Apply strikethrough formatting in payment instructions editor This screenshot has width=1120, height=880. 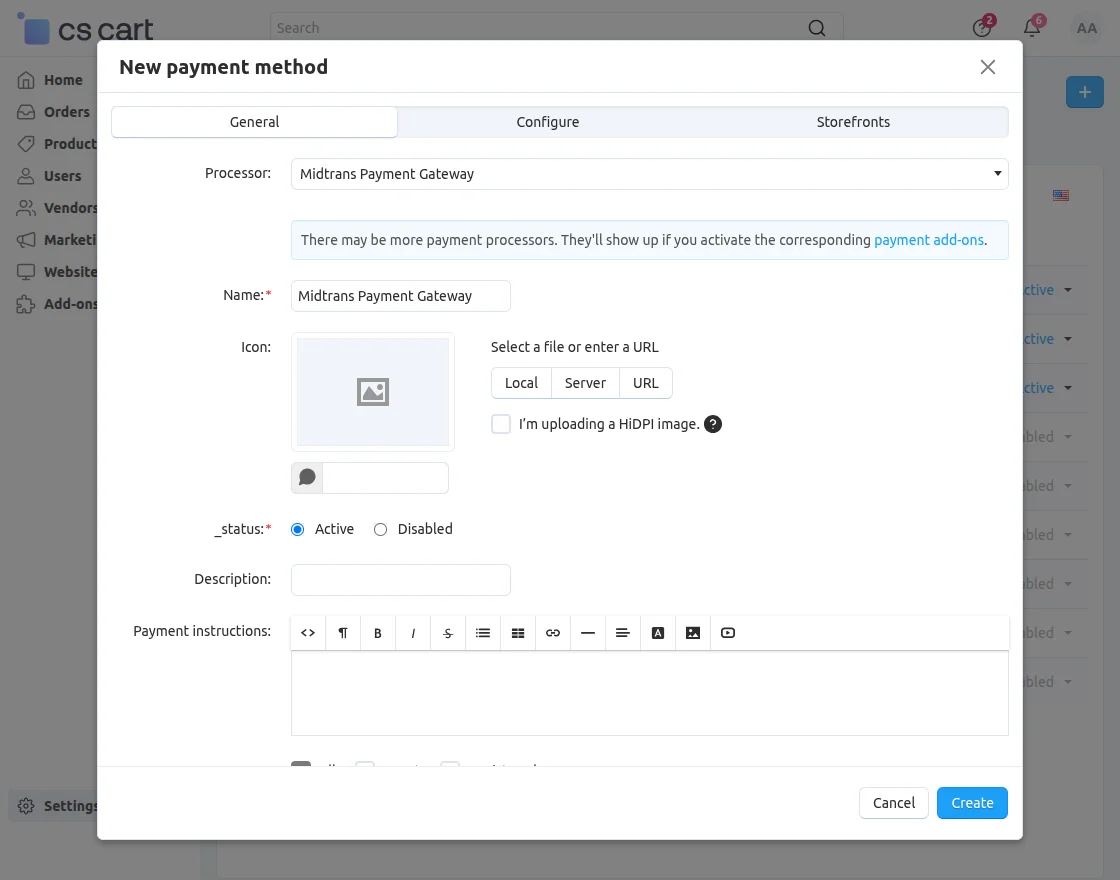coord(447,632)
